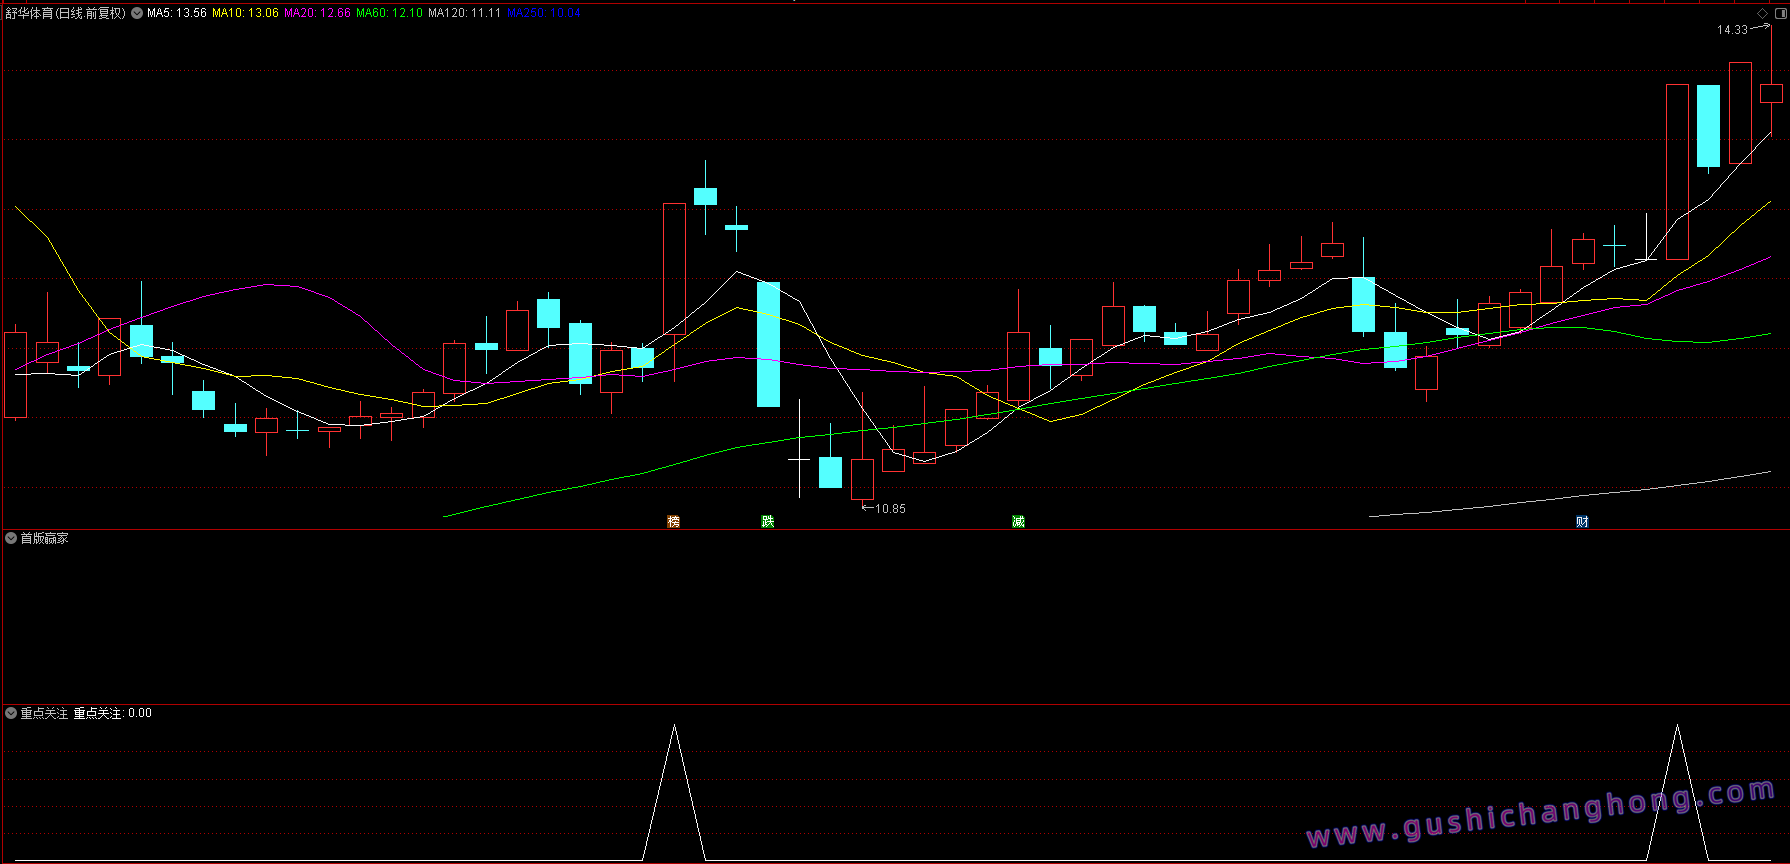Viewport: 1790px width, 864px height.
Task: Click the 舒华体育(日线前复权) chart title
Action: [x=66, y=13]
